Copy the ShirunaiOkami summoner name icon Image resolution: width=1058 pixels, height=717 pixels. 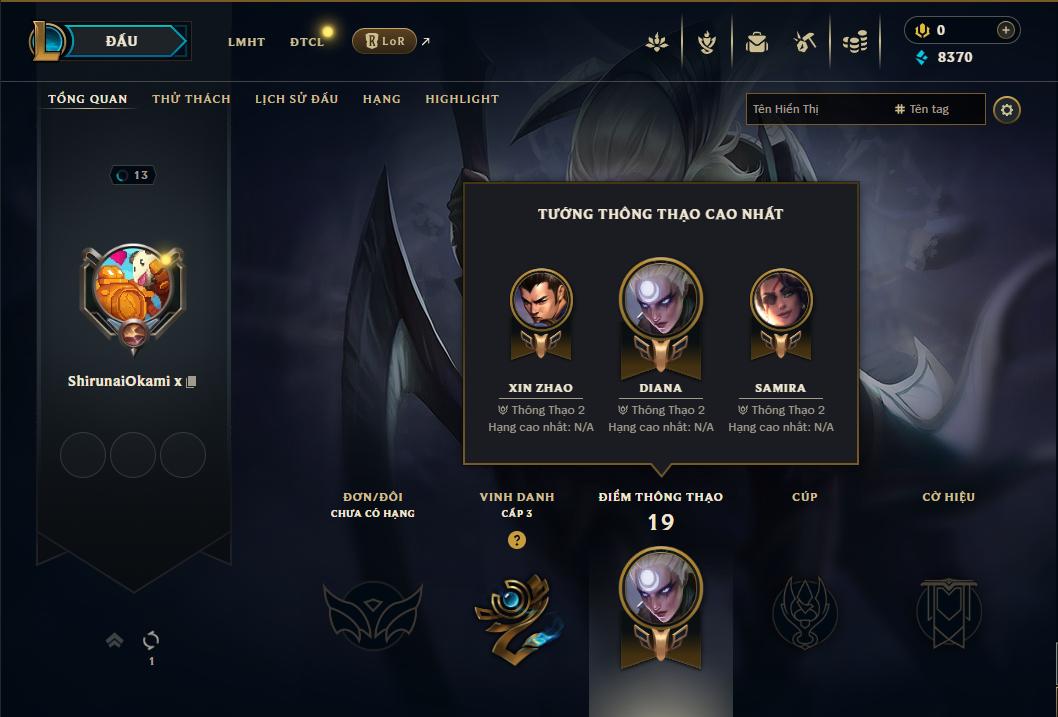coord(191,382)
